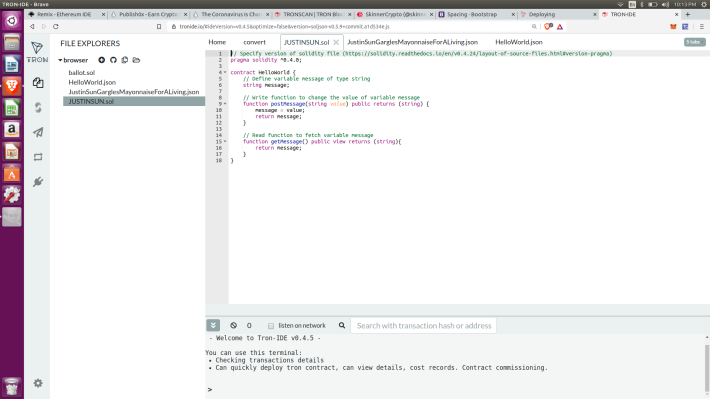
Task: Open ballot.sol in the file list
Action: click(x=82, y=72)
